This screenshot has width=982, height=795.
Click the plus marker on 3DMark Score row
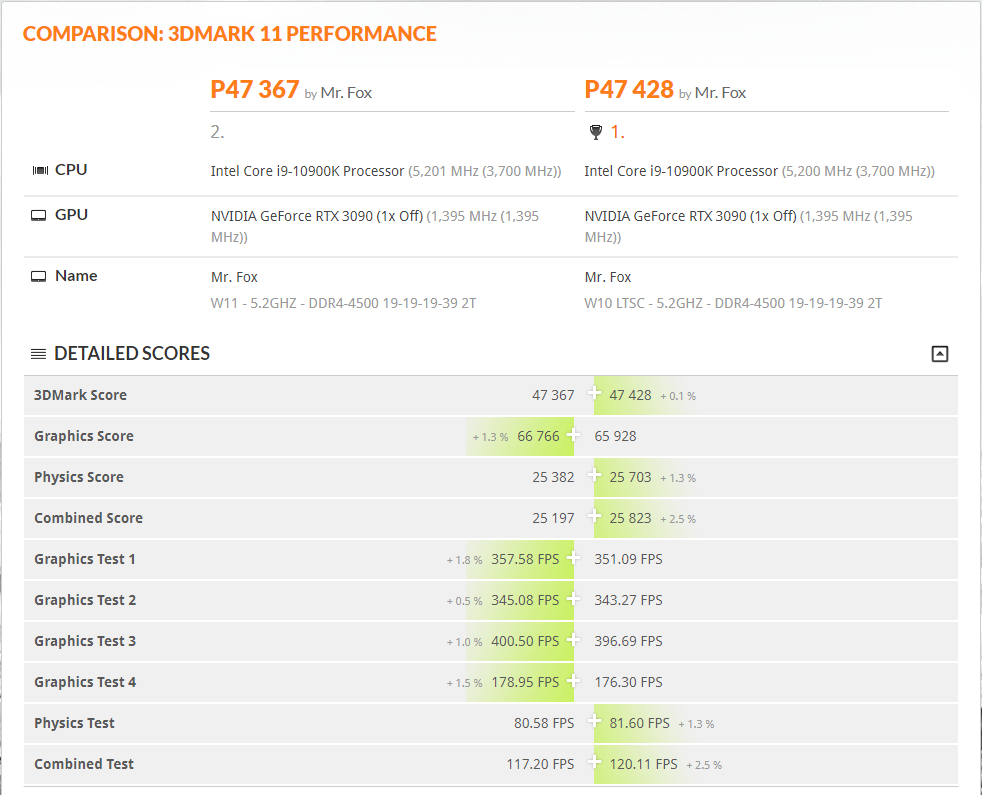[x=594, y=393]
